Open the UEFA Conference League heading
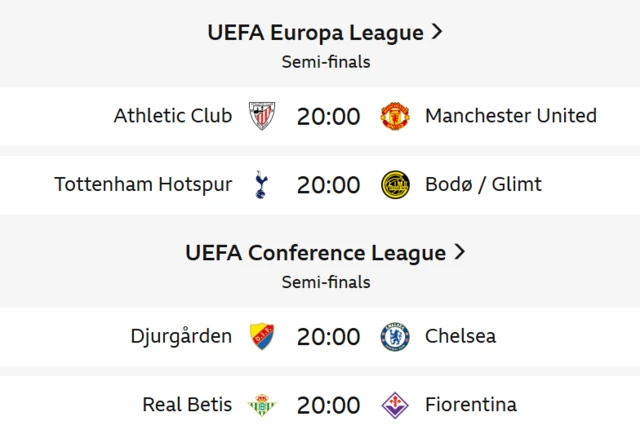 [x=316, y=253]
